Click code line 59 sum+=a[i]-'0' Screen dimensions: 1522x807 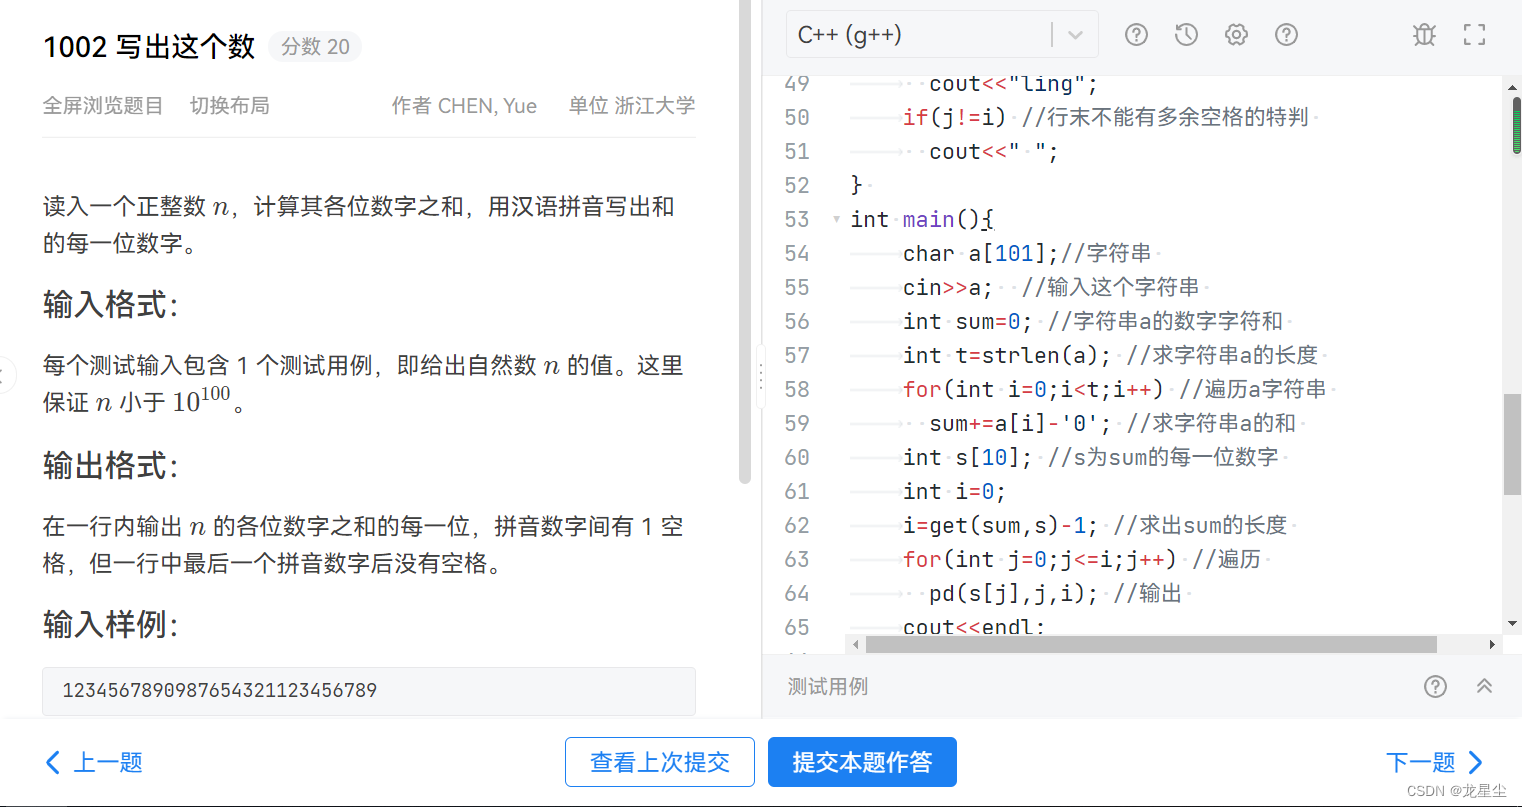1112,424
